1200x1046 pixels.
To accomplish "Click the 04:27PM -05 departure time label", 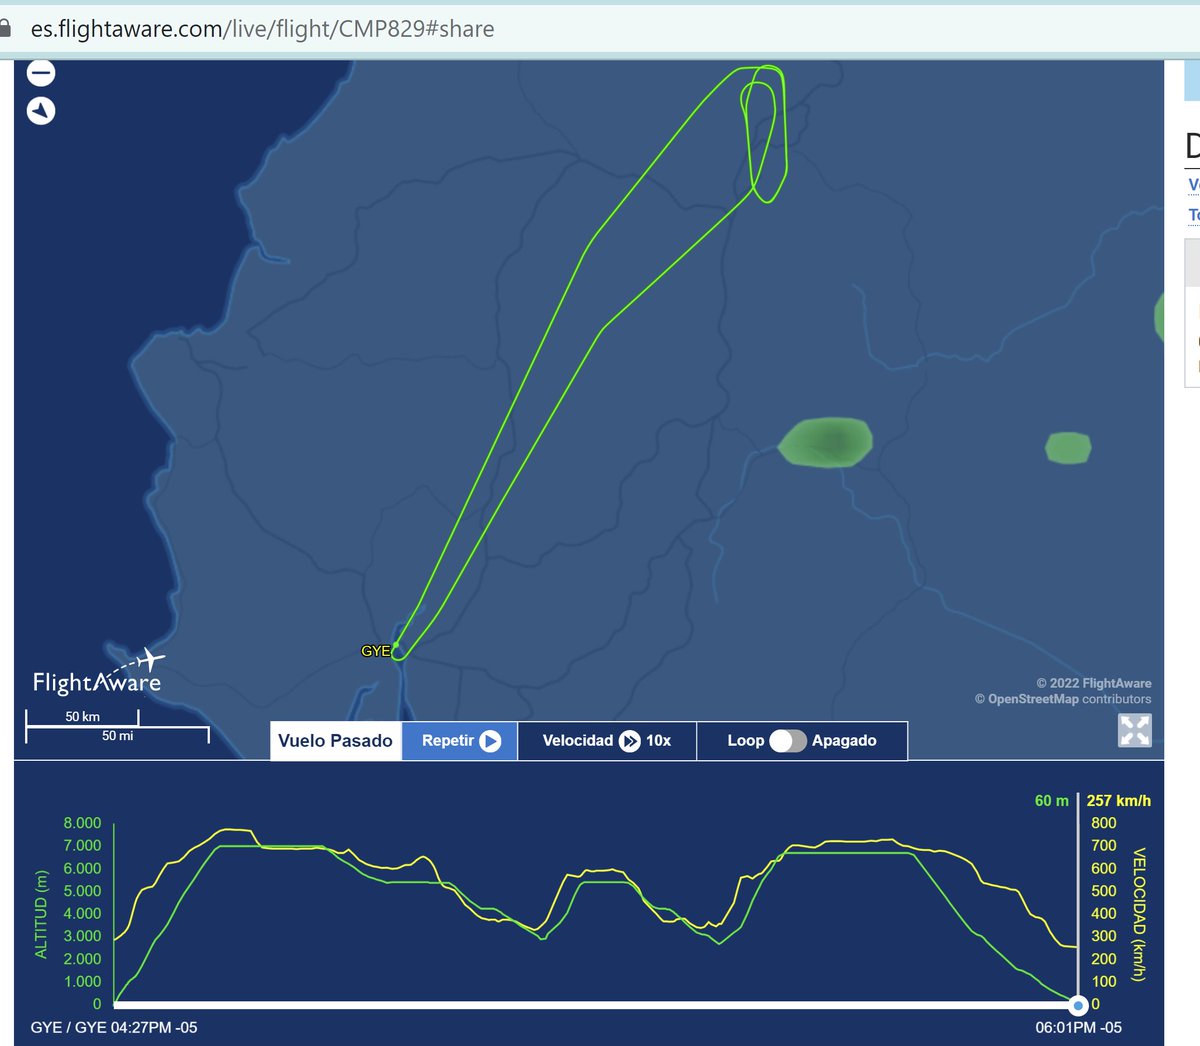I will pos(154,1028).
